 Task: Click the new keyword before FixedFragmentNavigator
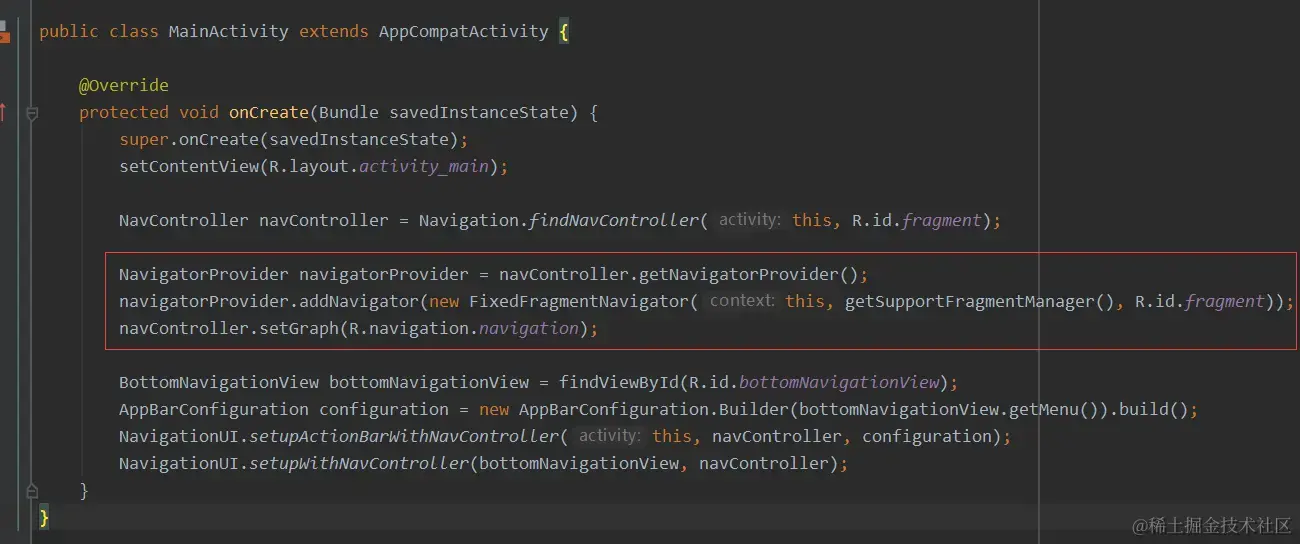click(x=443, y=301)
